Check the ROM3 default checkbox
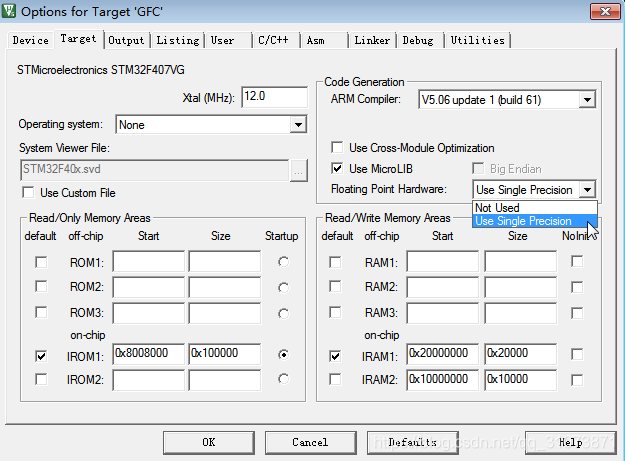The height and width of the screenshot is (461, 625). pos(41,312)
